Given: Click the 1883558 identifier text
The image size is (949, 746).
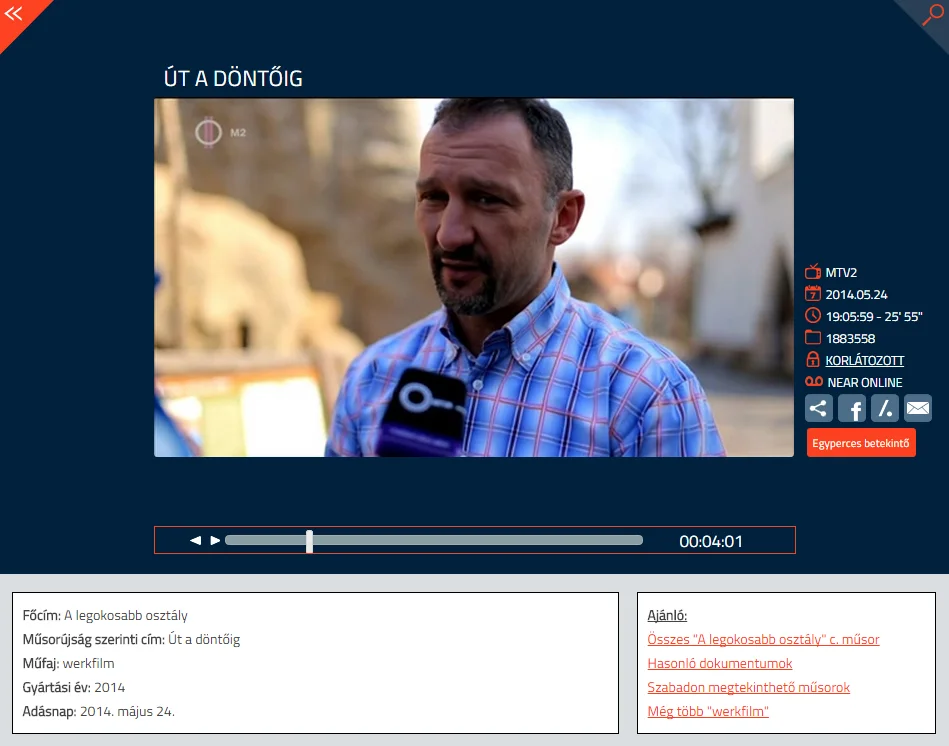Looking at the screenshot, I should [850, 339].
